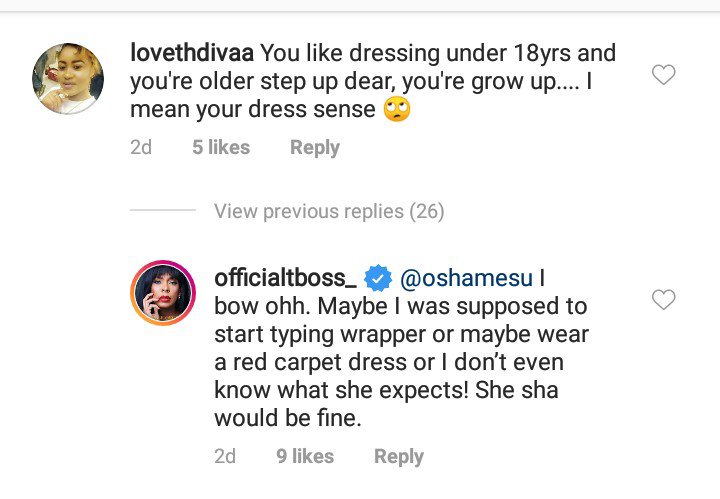Click the 2d timestamp under officialtboss_'s reply

(225, 456)
